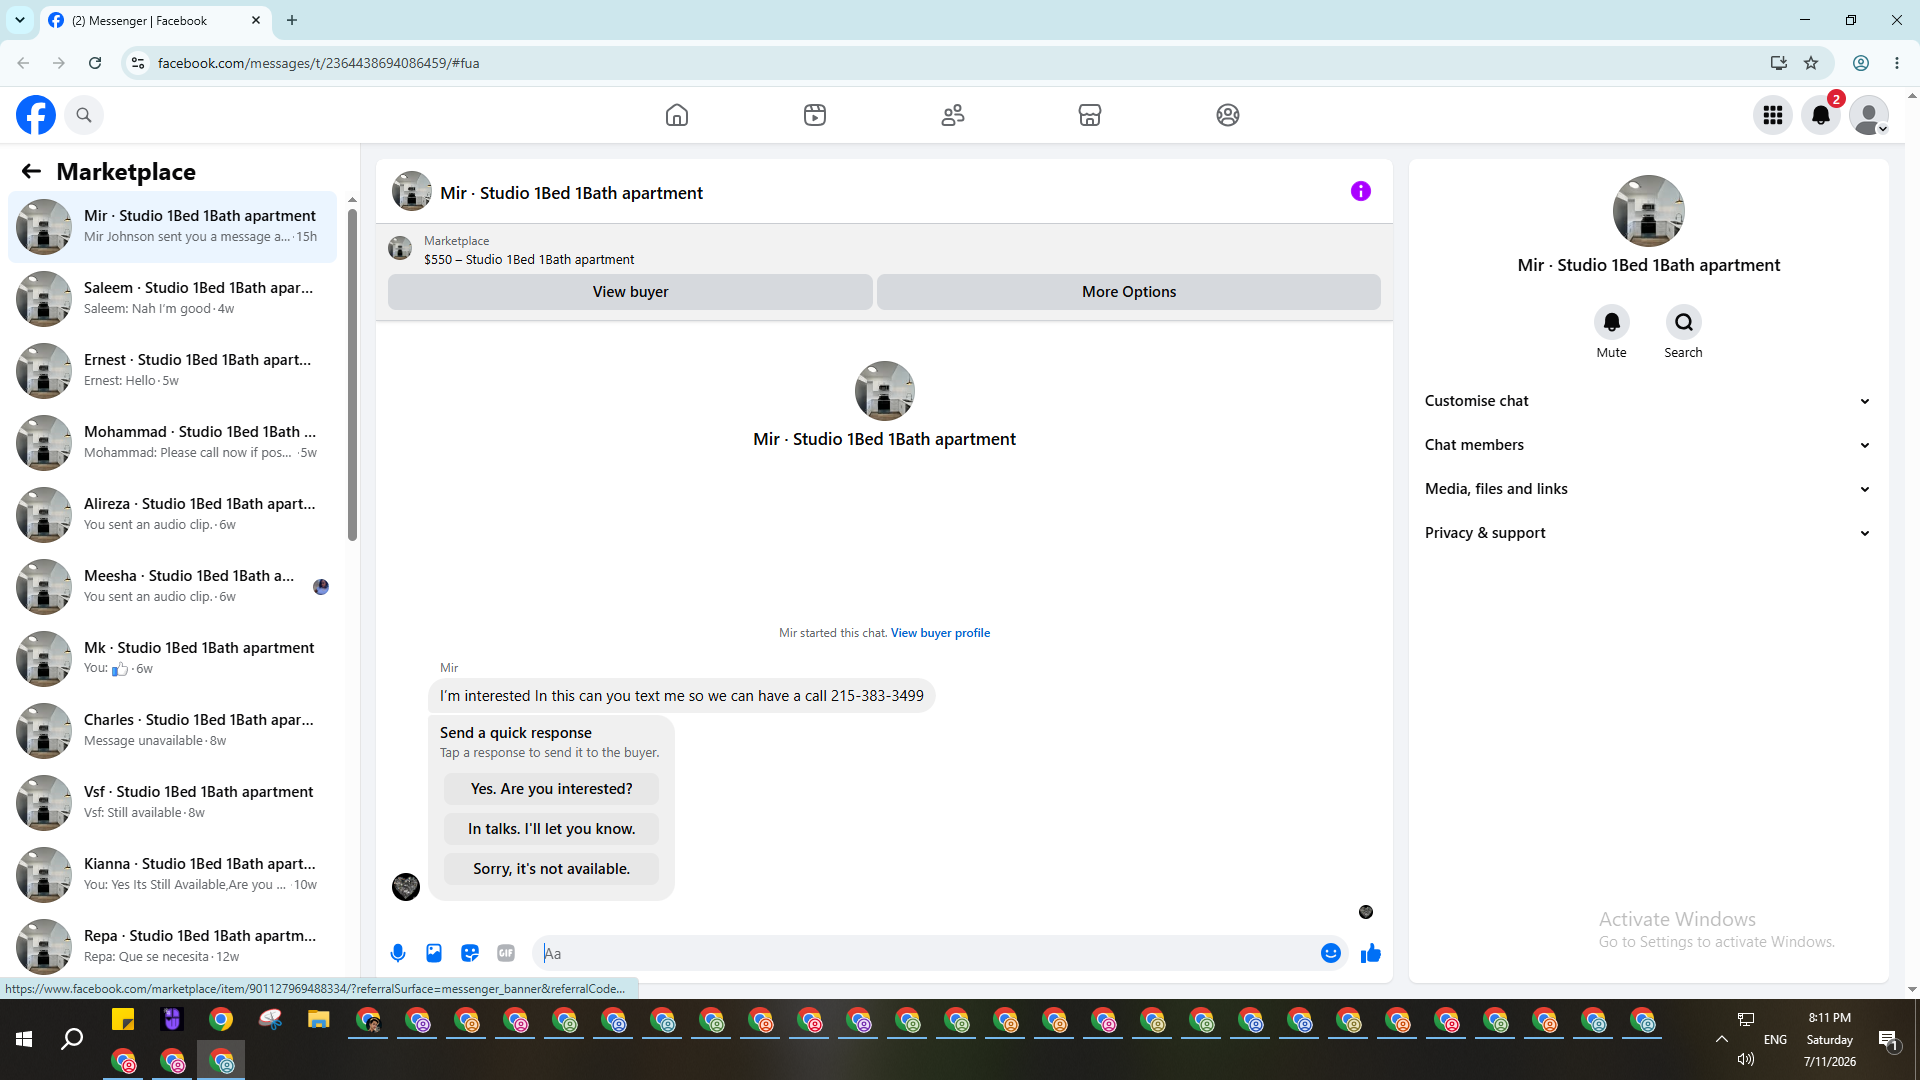This screenshot has height=1080, width=1920.
Task: Open the emoji picker in message box
Action: click(x=1331, y=953)
